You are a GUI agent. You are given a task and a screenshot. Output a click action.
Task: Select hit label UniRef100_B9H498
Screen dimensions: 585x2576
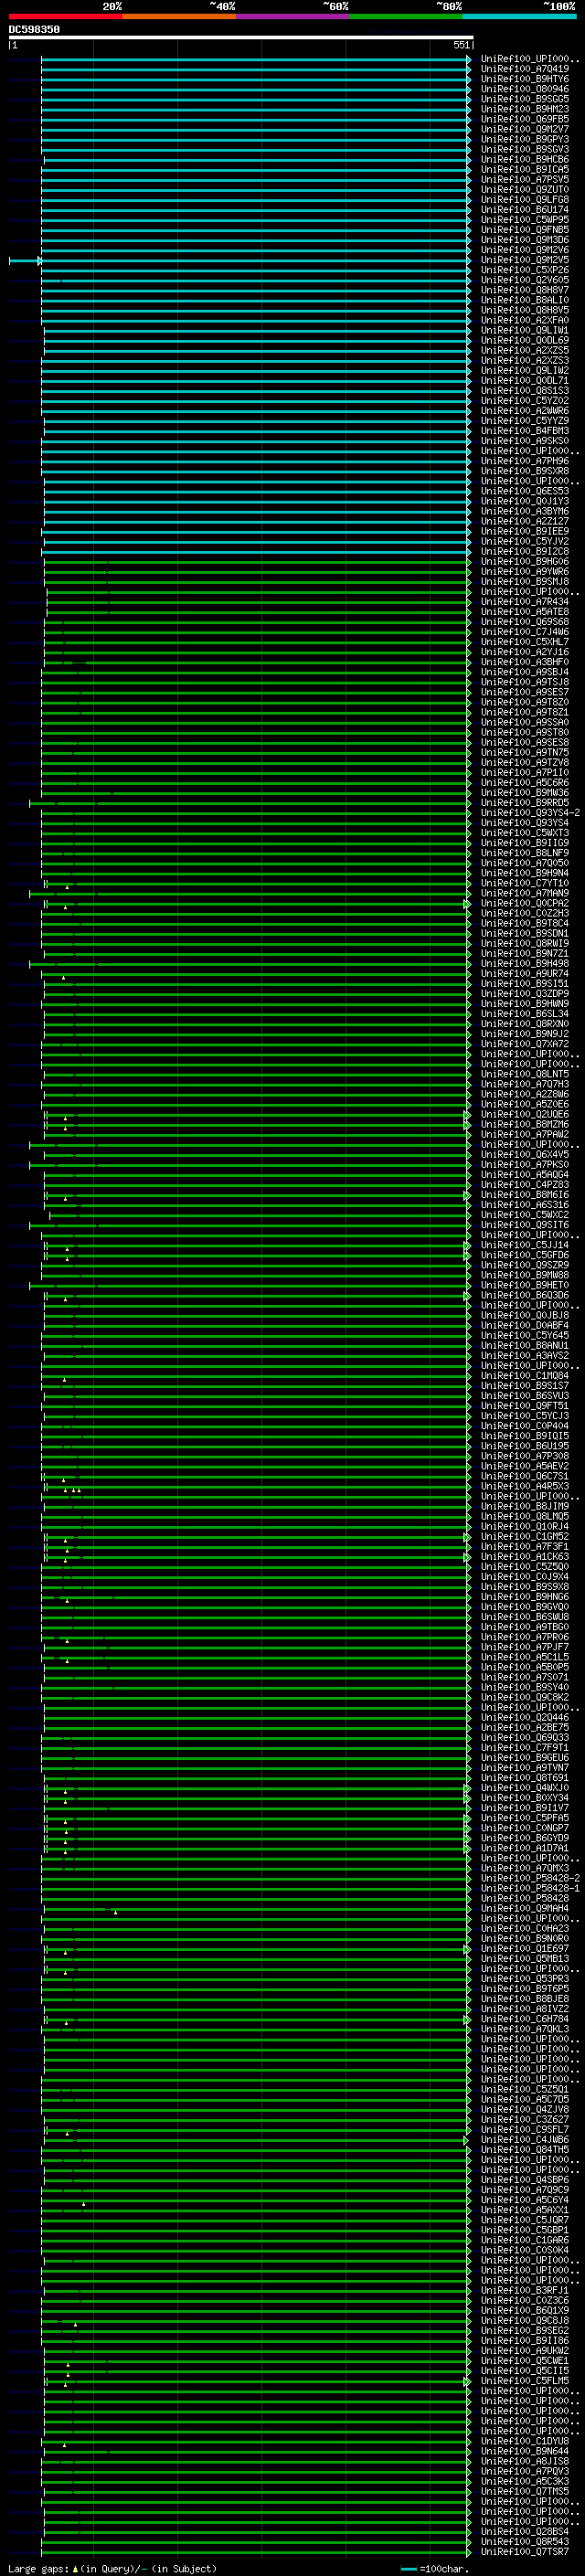click(525, 963)
